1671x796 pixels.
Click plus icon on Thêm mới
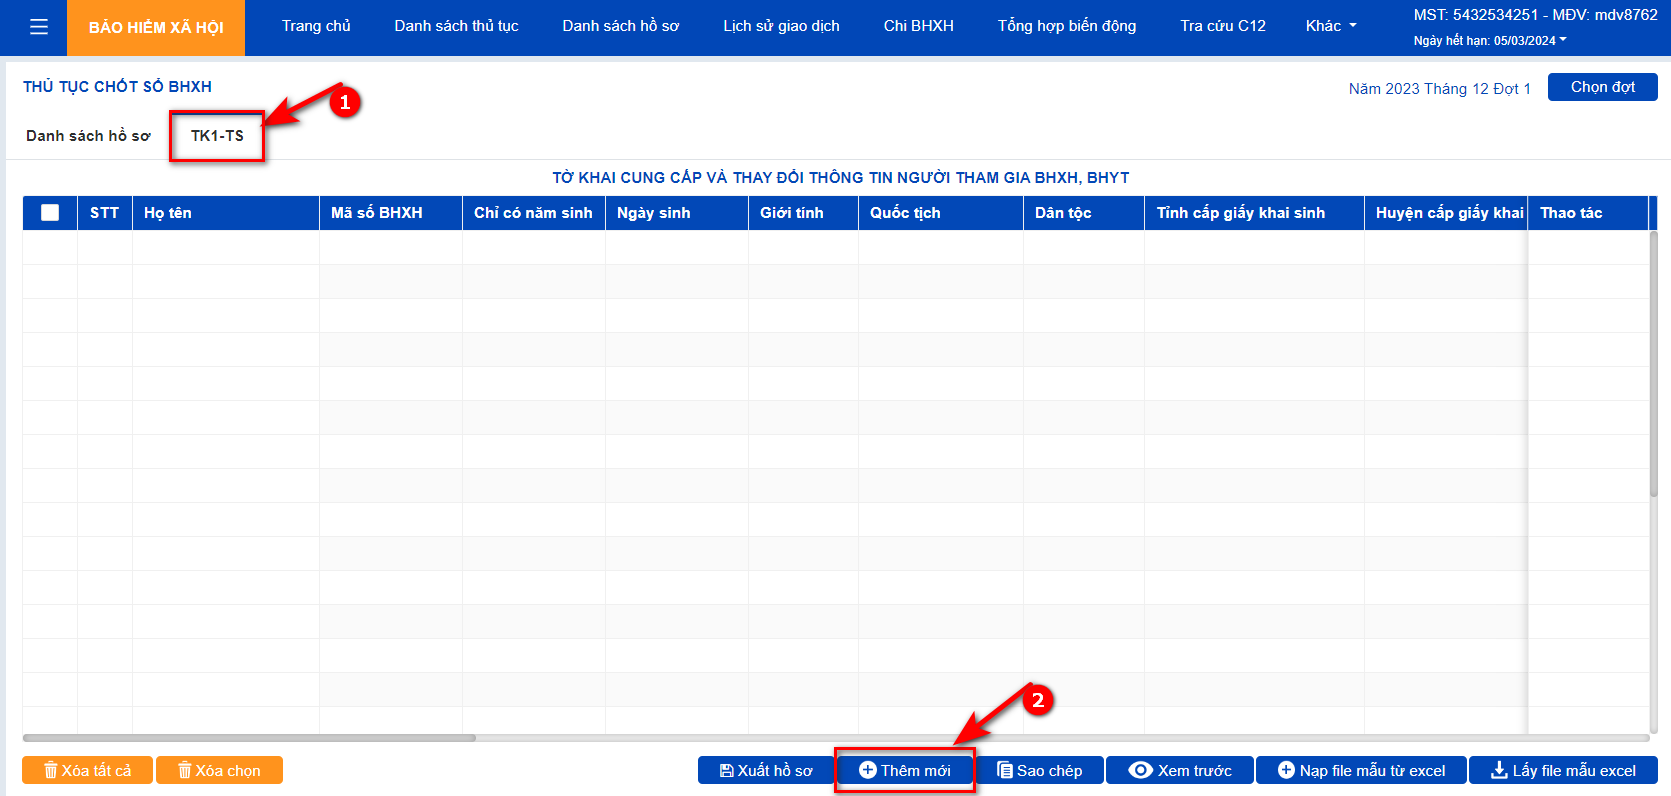pos(868,770)
